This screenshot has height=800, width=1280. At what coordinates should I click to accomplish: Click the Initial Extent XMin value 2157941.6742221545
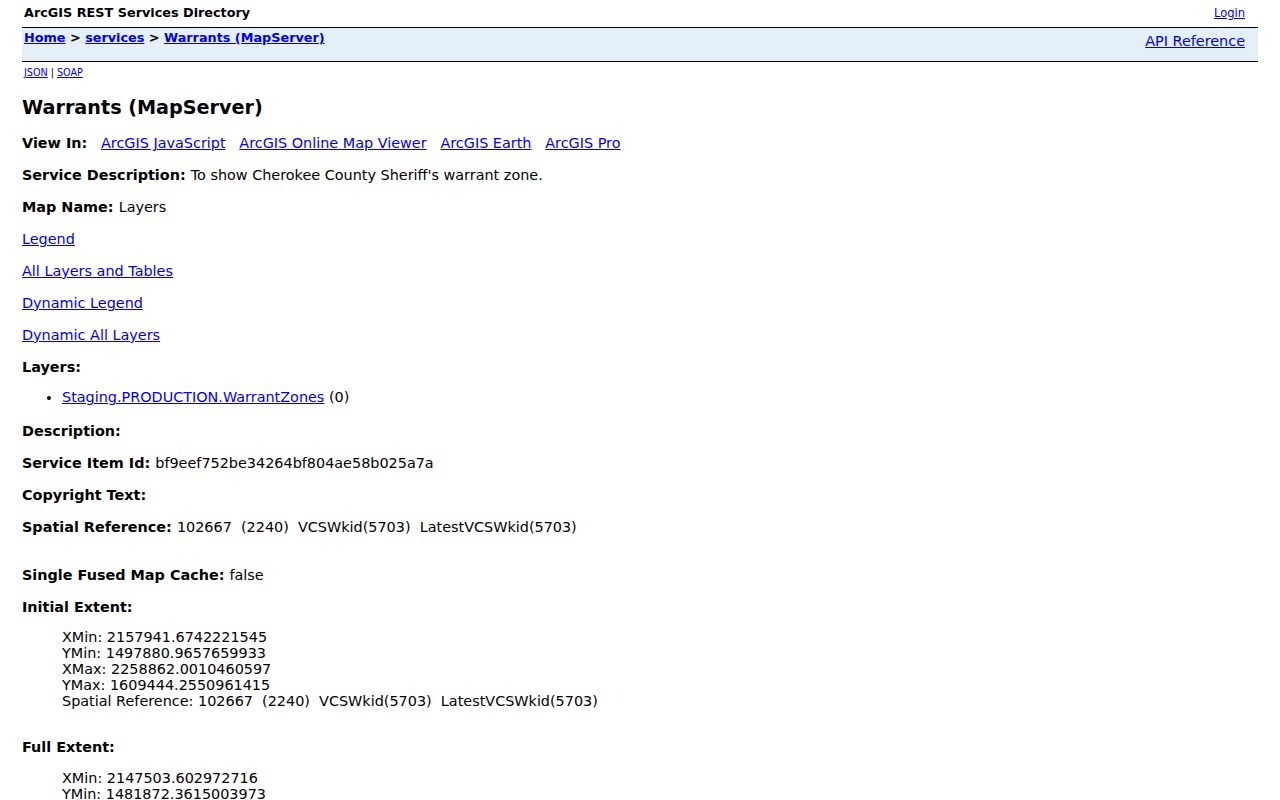(x=187, y=637)
